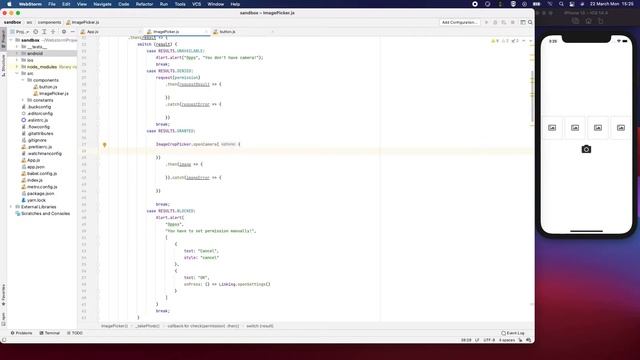Image resolution: width=640 pixels, height=360 pixels.
Task: Select package.json in project tree
Action: pyautogui.click(x=40, y=193)
